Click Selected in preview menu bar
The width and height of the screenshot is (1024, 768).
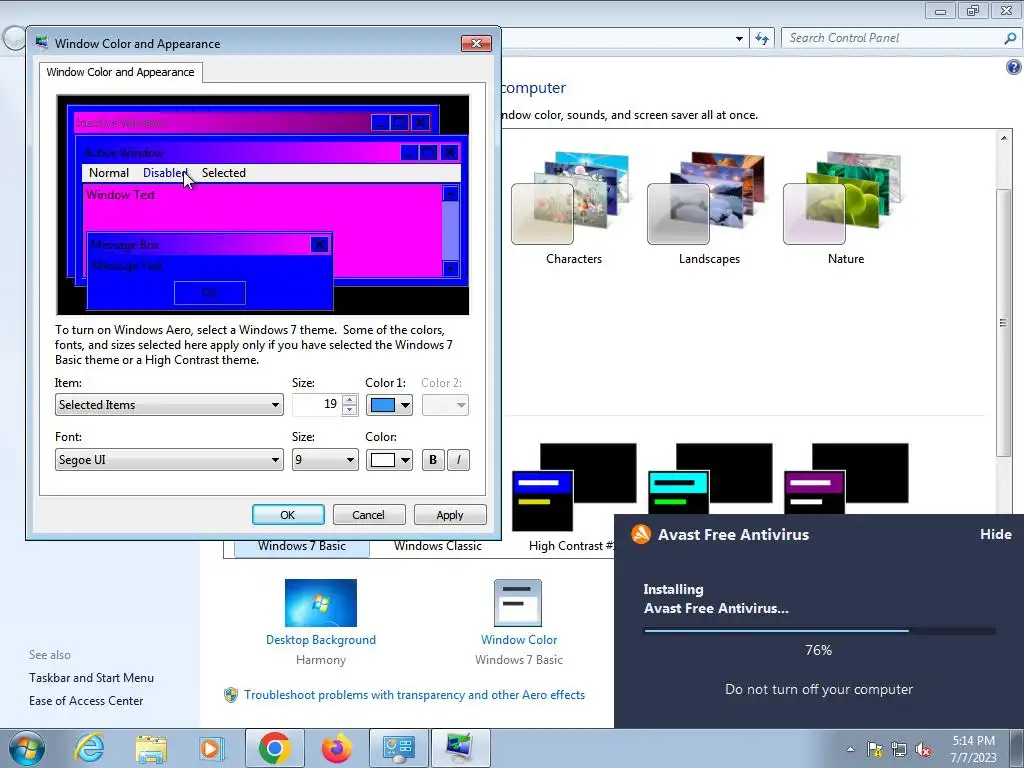tap(223, 172)
